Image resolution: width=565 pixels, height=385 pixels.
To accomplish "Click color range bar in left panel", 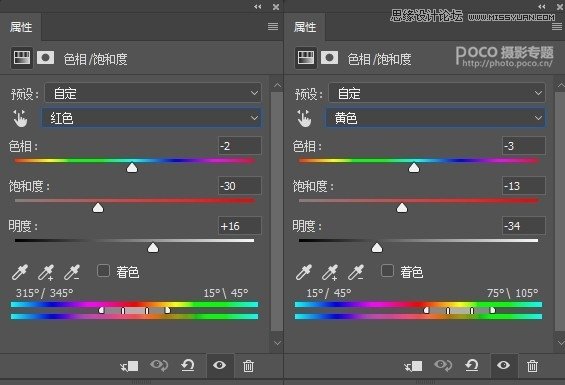I will [134, 310].
